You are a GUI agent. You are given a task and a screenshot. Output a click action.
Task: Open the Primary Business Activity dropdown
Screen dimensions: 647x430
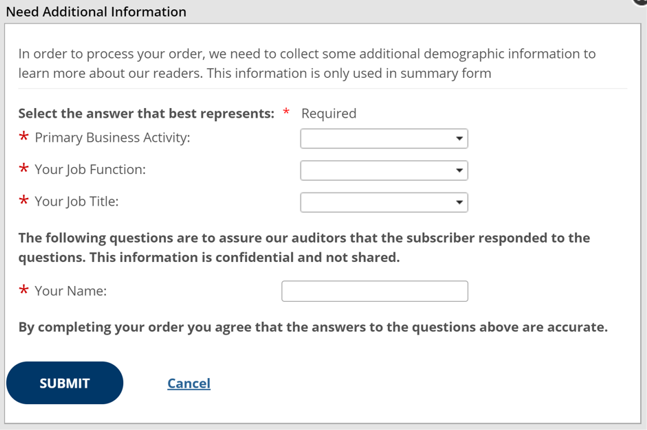384,139
